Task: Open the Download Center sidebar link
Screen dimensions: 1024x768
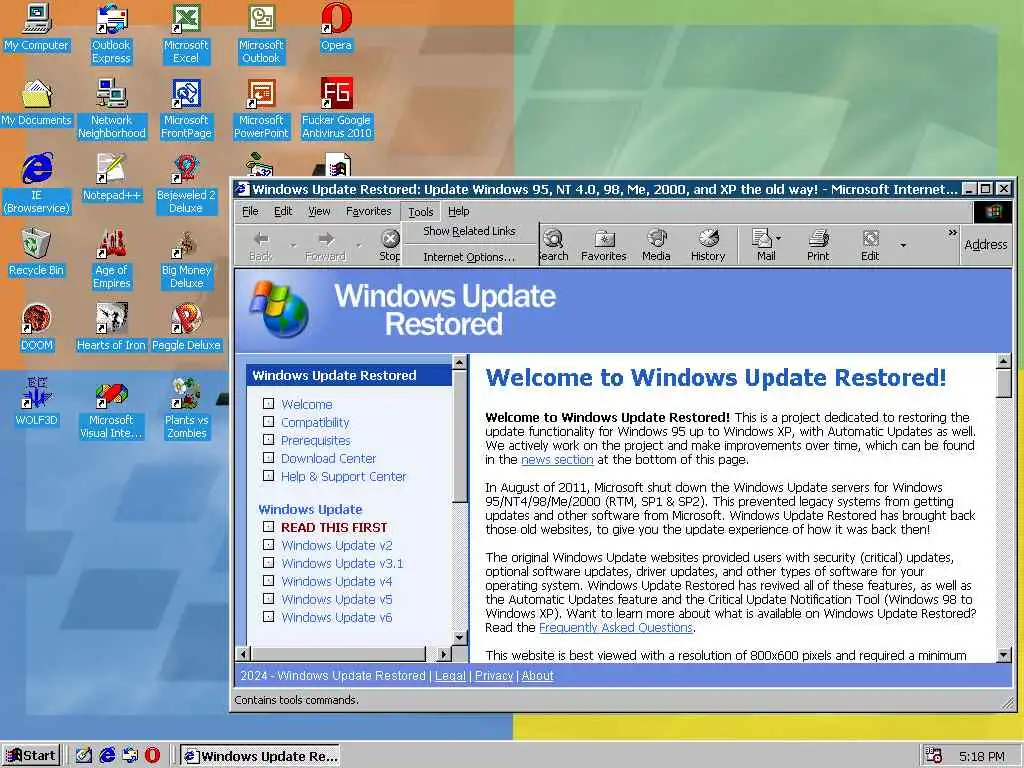Action: click(328, 458)
